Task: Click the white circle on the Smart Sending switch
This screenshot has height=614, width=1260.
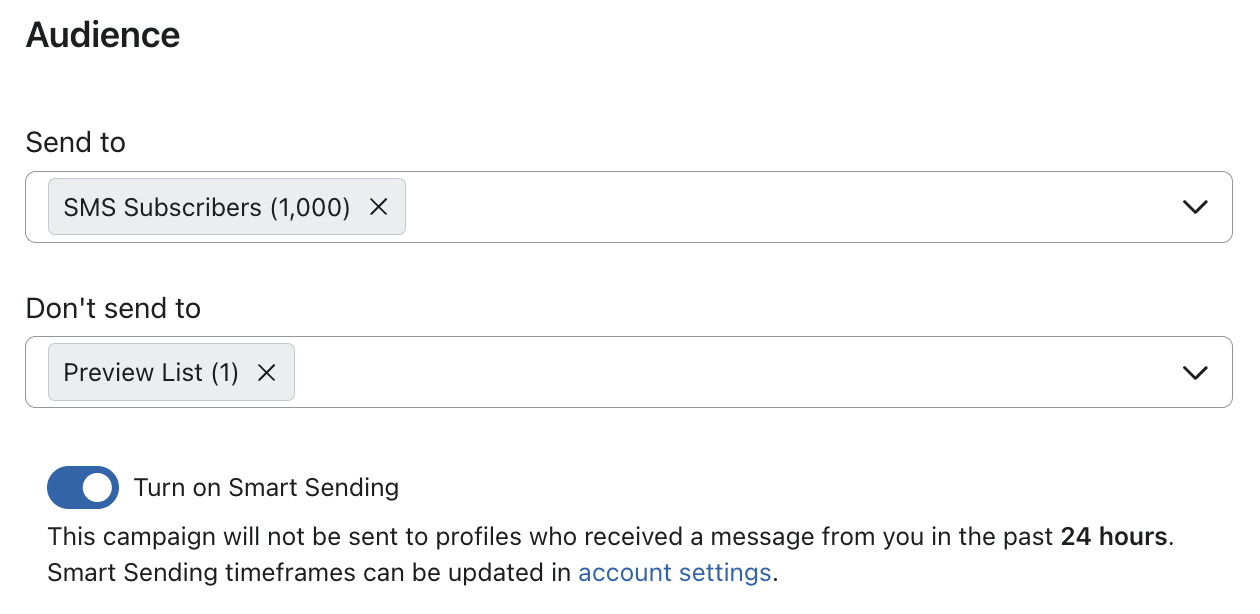Action: click(x=97, y=487)
